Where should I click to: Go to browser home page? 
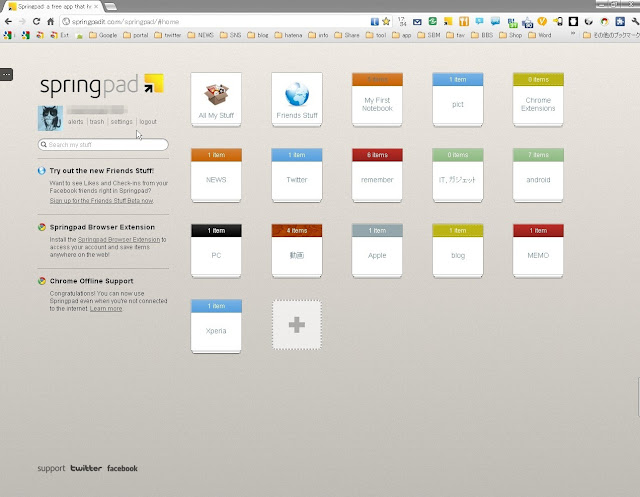click(50, 21)
